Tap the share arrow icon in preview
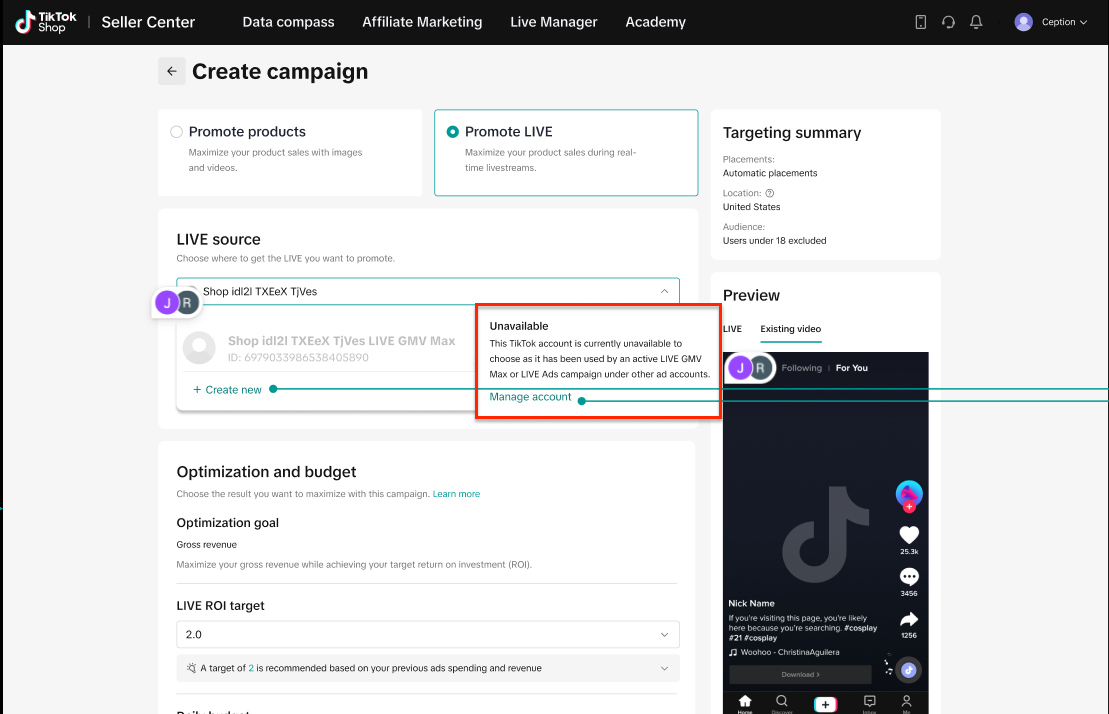The width and height of the screenshot is (1109, 714). tap(909, 619)
